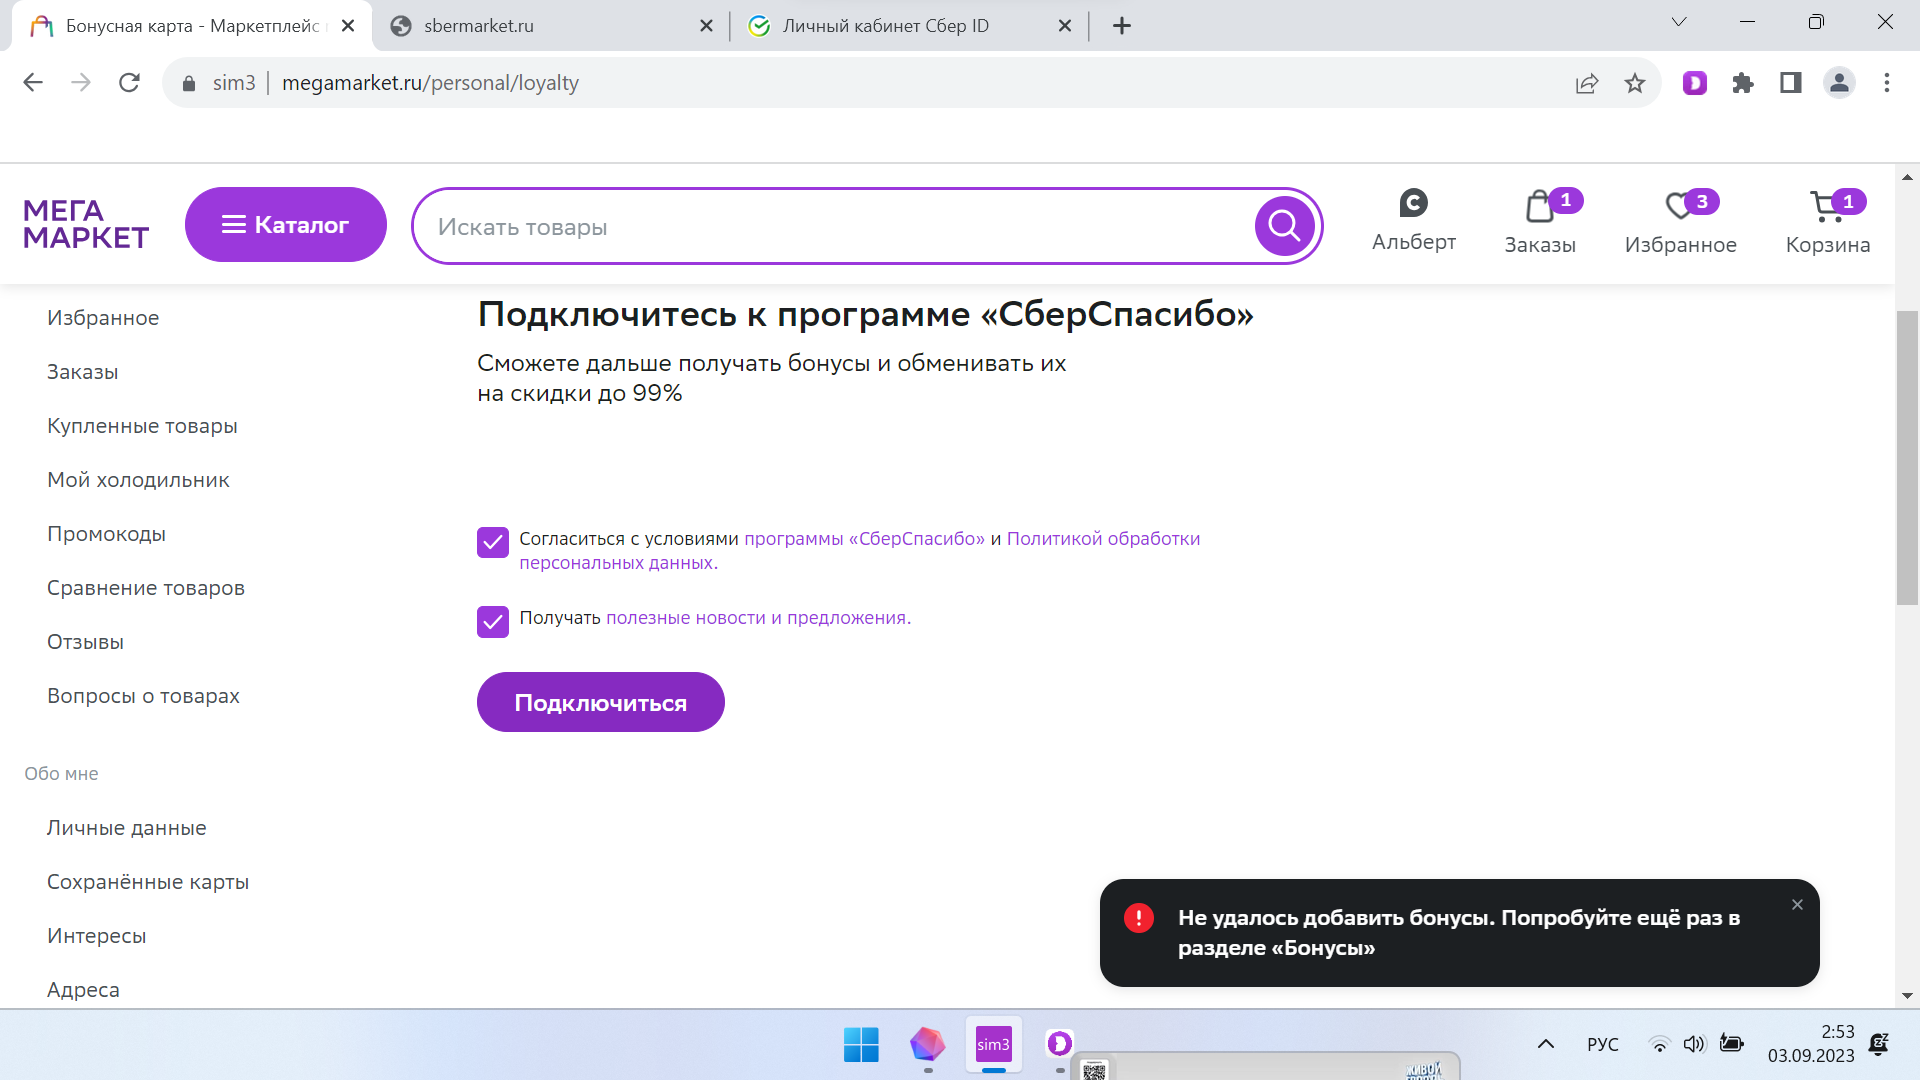
Task: Open the Extensions puzzle icon
Action: click(x=1743, y=83)
